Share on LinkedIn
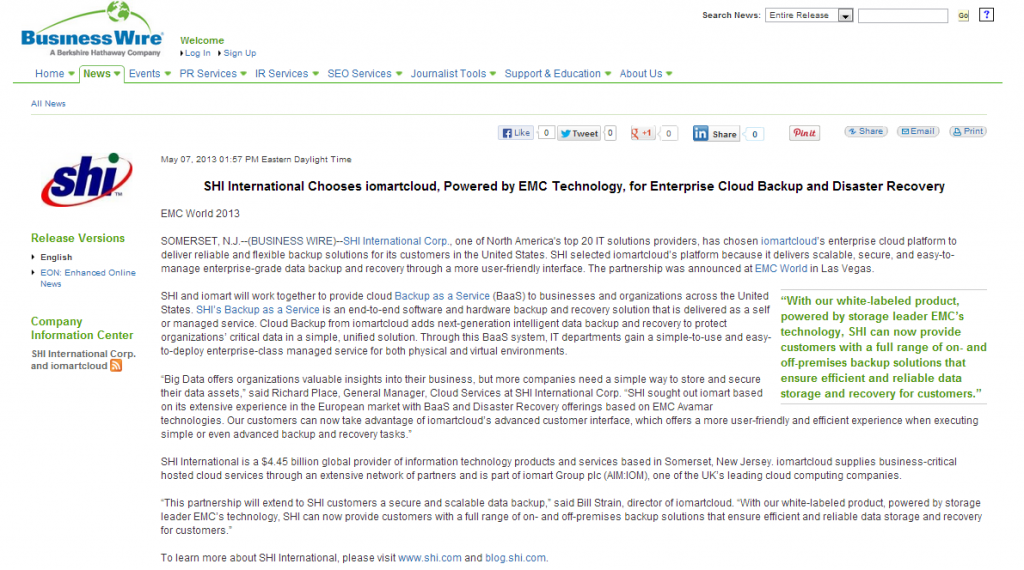 point(716,134)
